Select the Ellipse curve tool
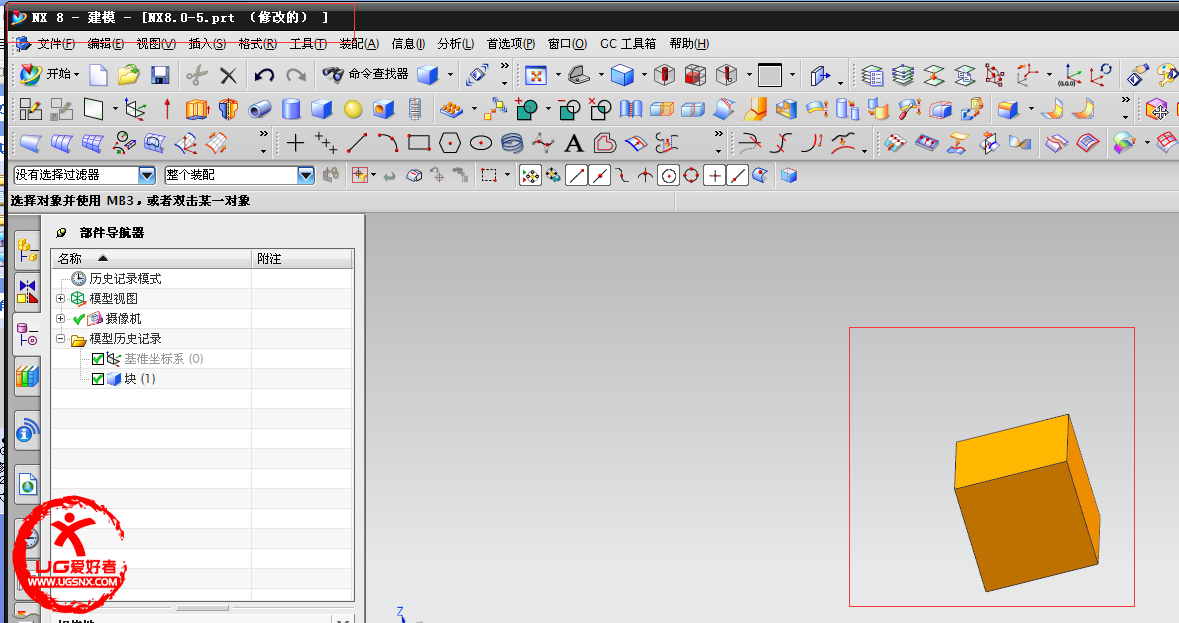The width and height of the screenshot is (1179, 623). click(480, 143)
